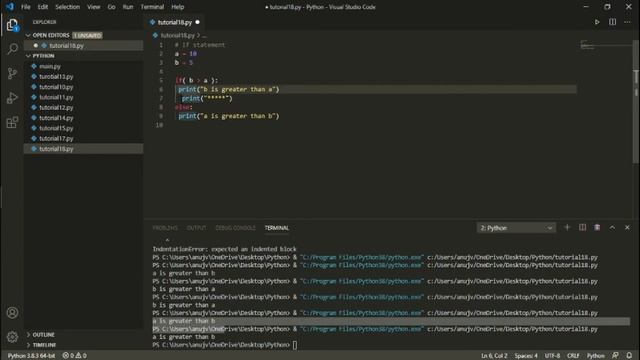Select the Terminal panel tab
640x360 pixels.
(276, 228)
